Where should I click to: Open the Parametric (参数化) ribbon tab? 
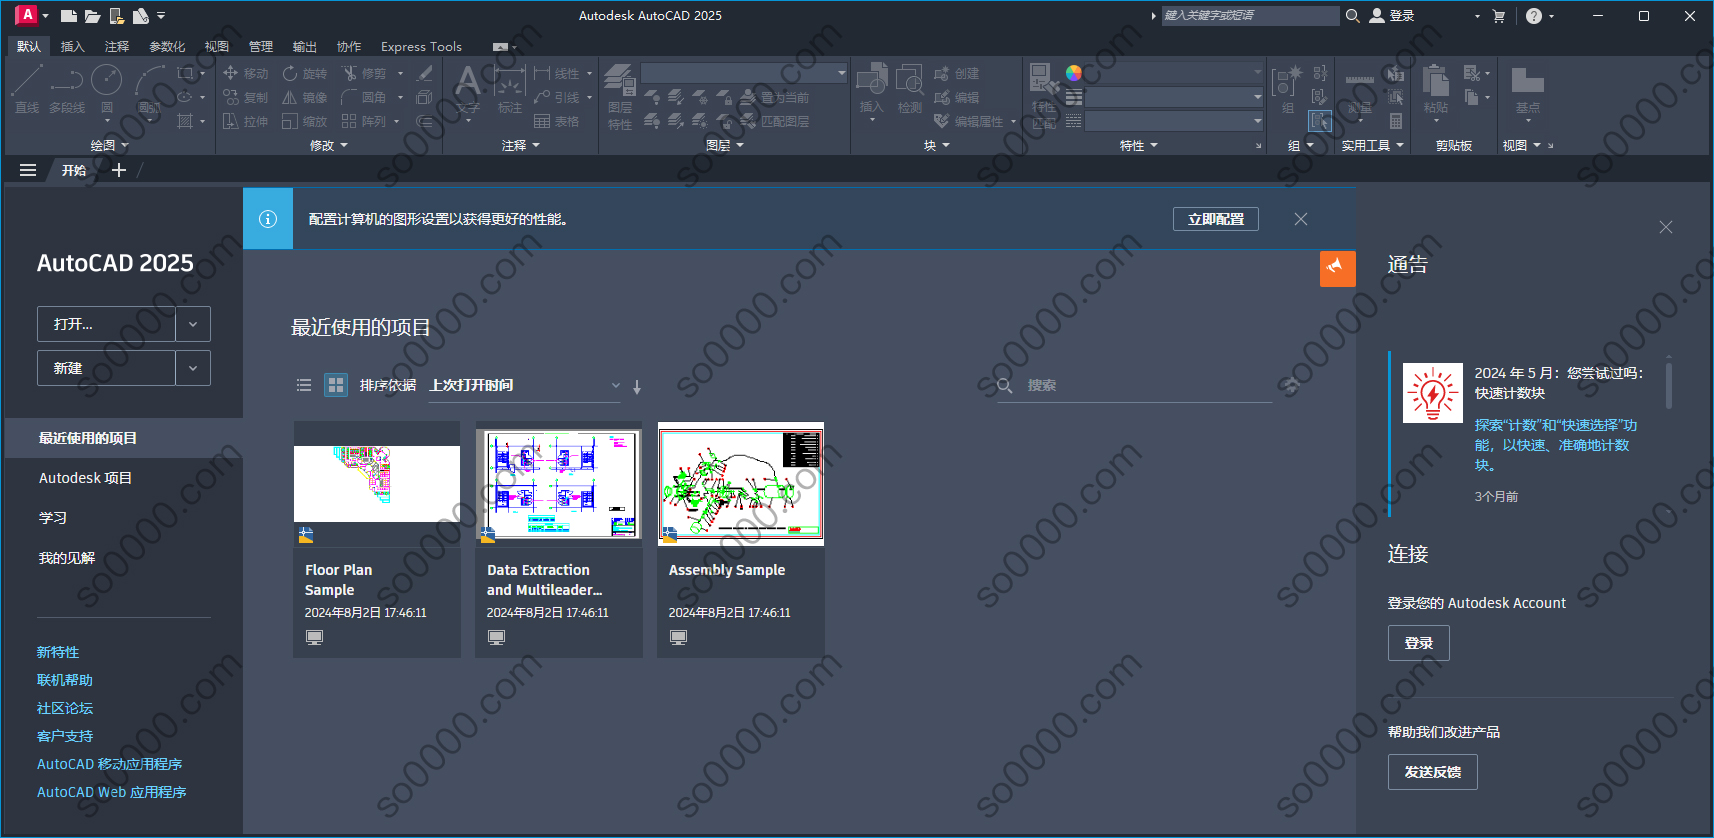(167, 46)
